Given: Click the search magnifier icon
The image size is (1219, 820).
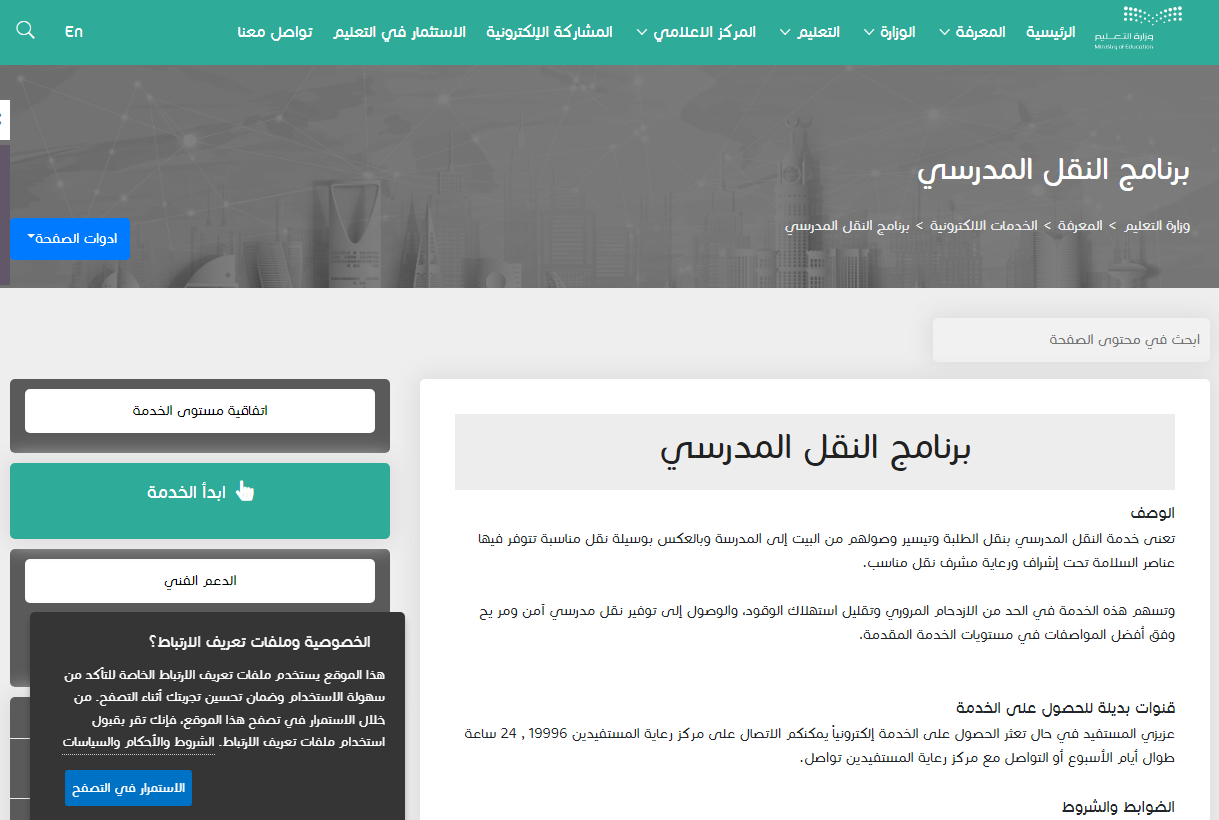Looking at the screenshot, I should (x=26, y=31).
